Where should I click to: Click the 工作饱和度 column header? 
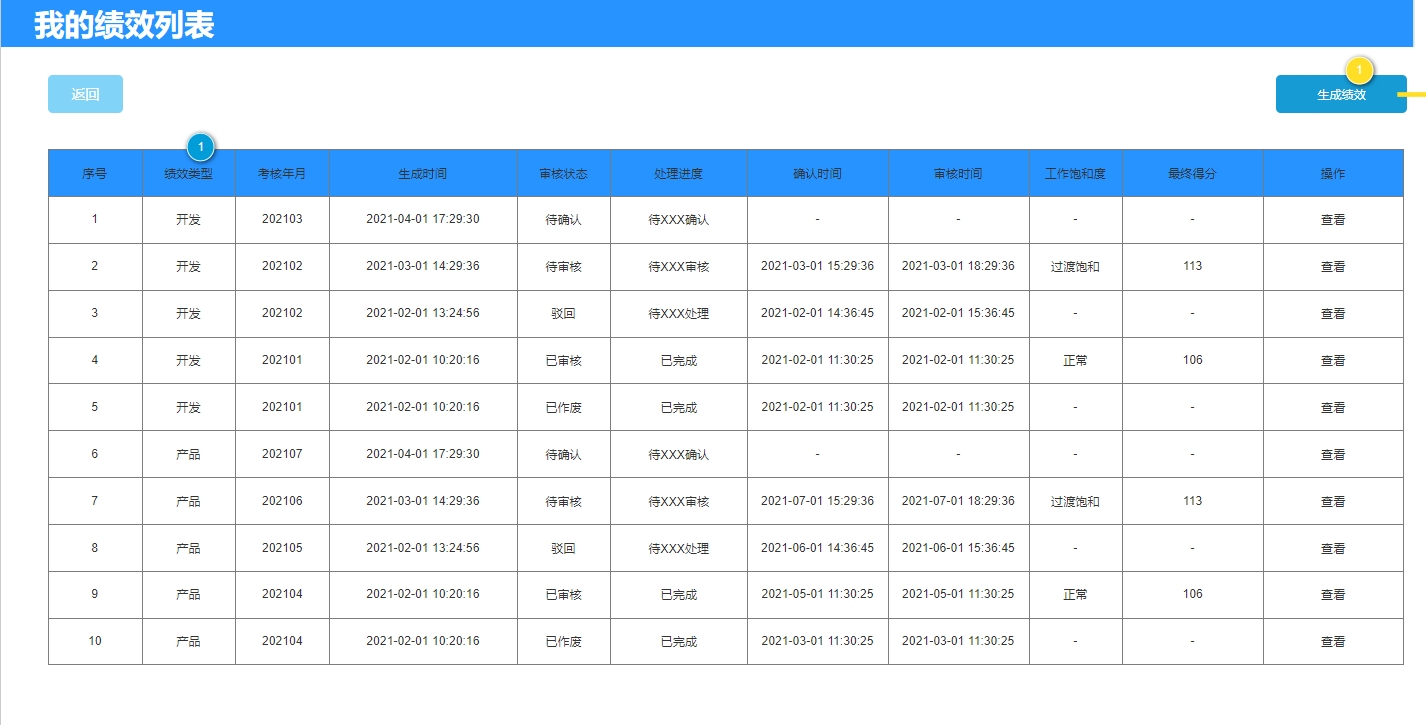pos(1076,174)
